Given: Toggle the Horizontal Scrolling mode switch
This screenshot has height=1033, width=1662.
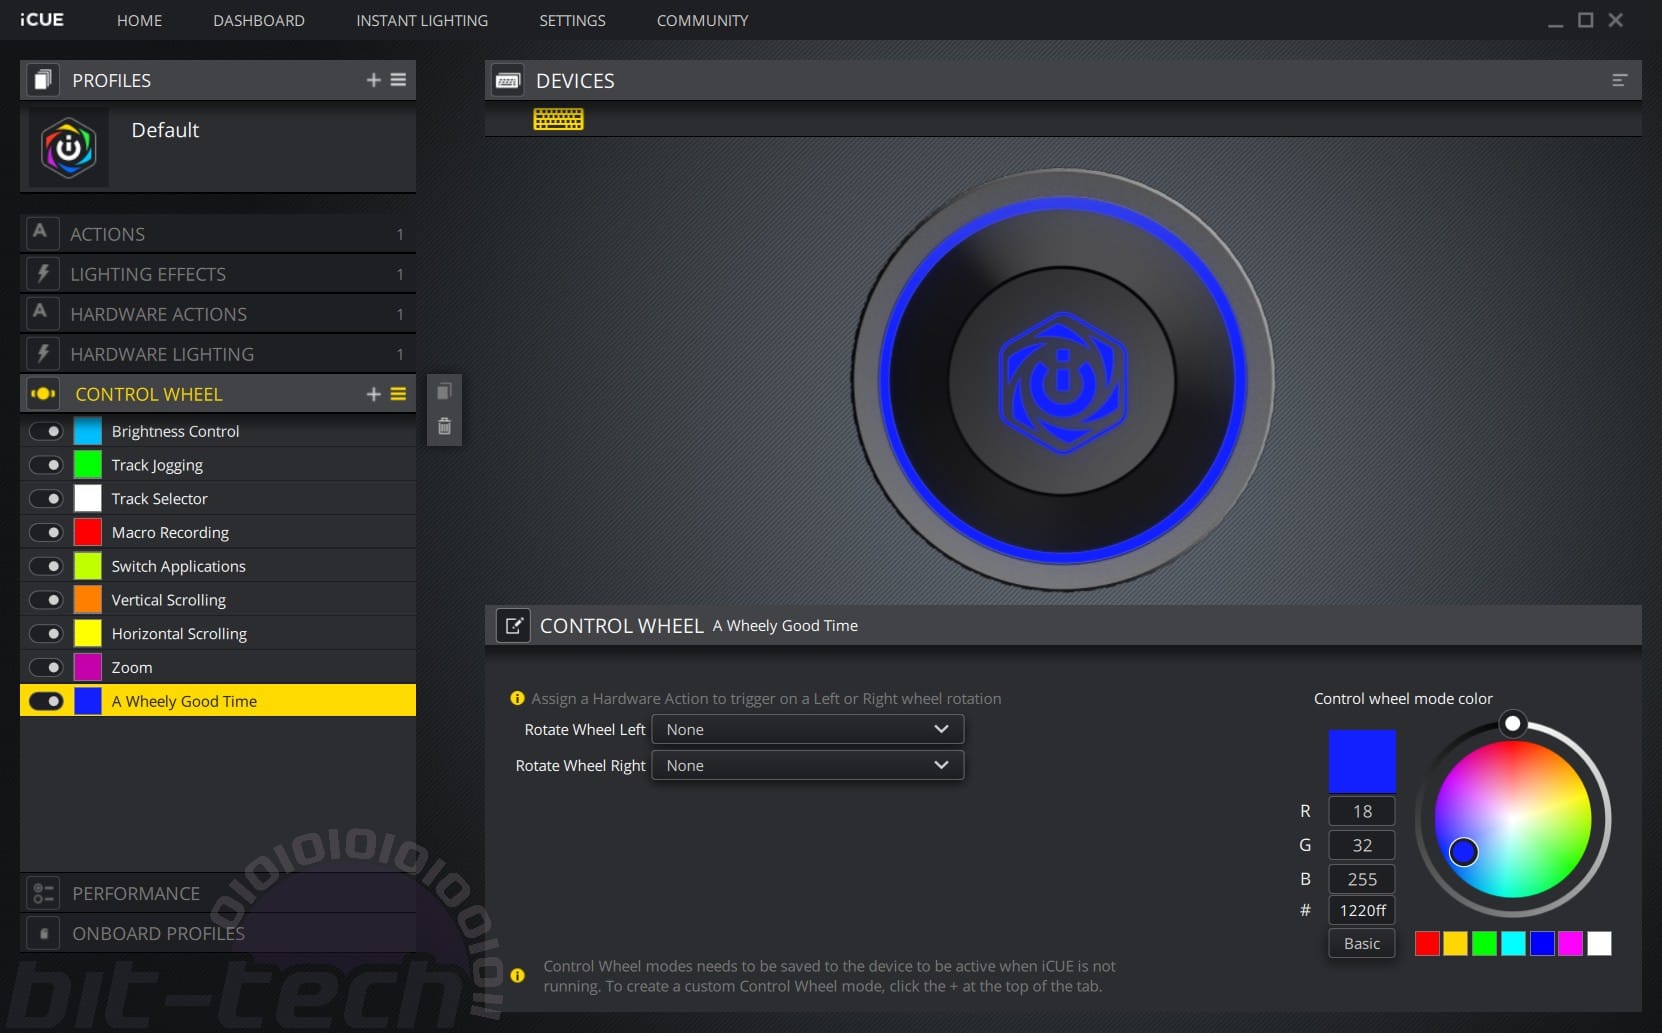Looking at the screenshot, I should (46, 633).
